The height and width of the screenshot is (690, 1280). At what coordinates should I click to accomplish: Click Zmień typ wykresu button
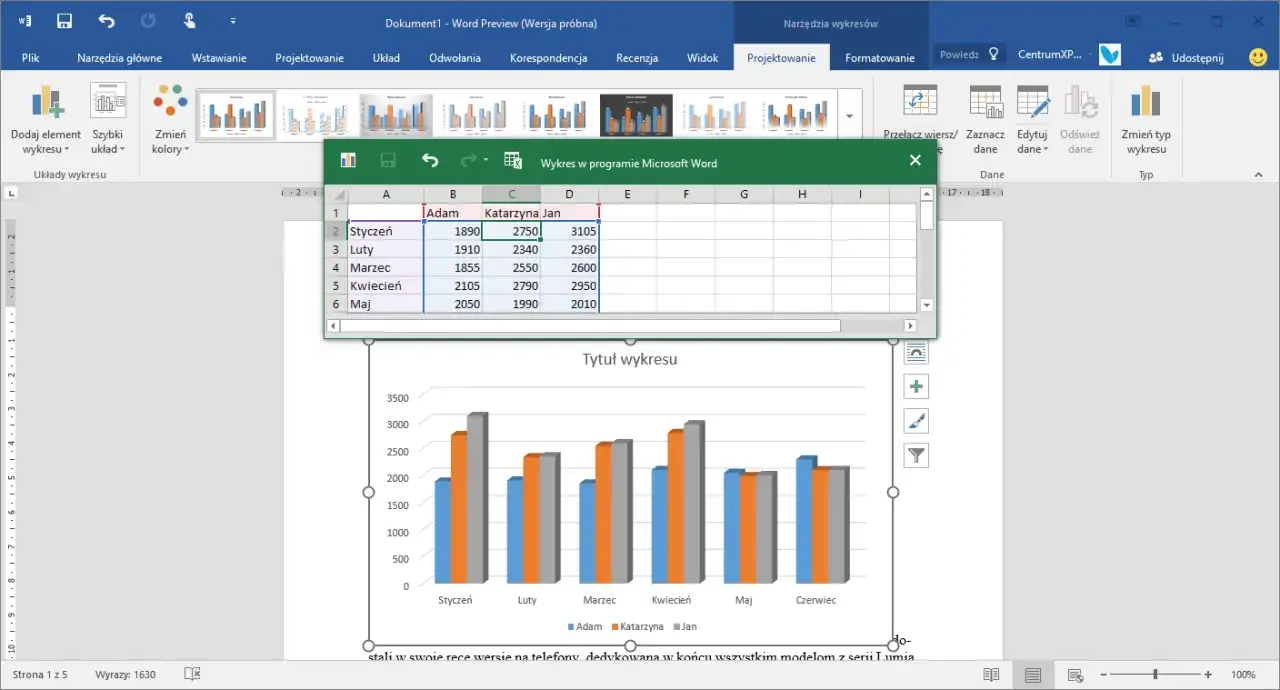pyautogui.click(x=1146, y=119)
